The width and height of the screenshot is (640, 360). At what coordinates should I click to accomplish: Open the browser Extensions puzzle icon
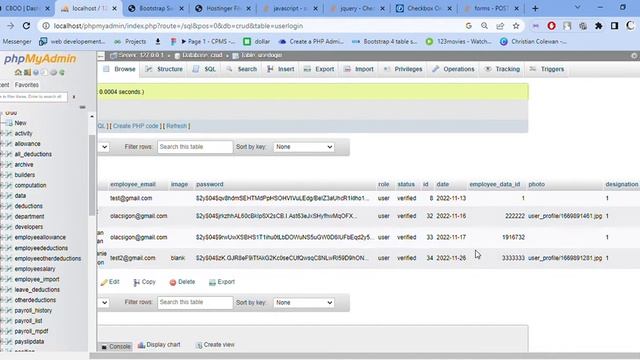click(598, 26)
